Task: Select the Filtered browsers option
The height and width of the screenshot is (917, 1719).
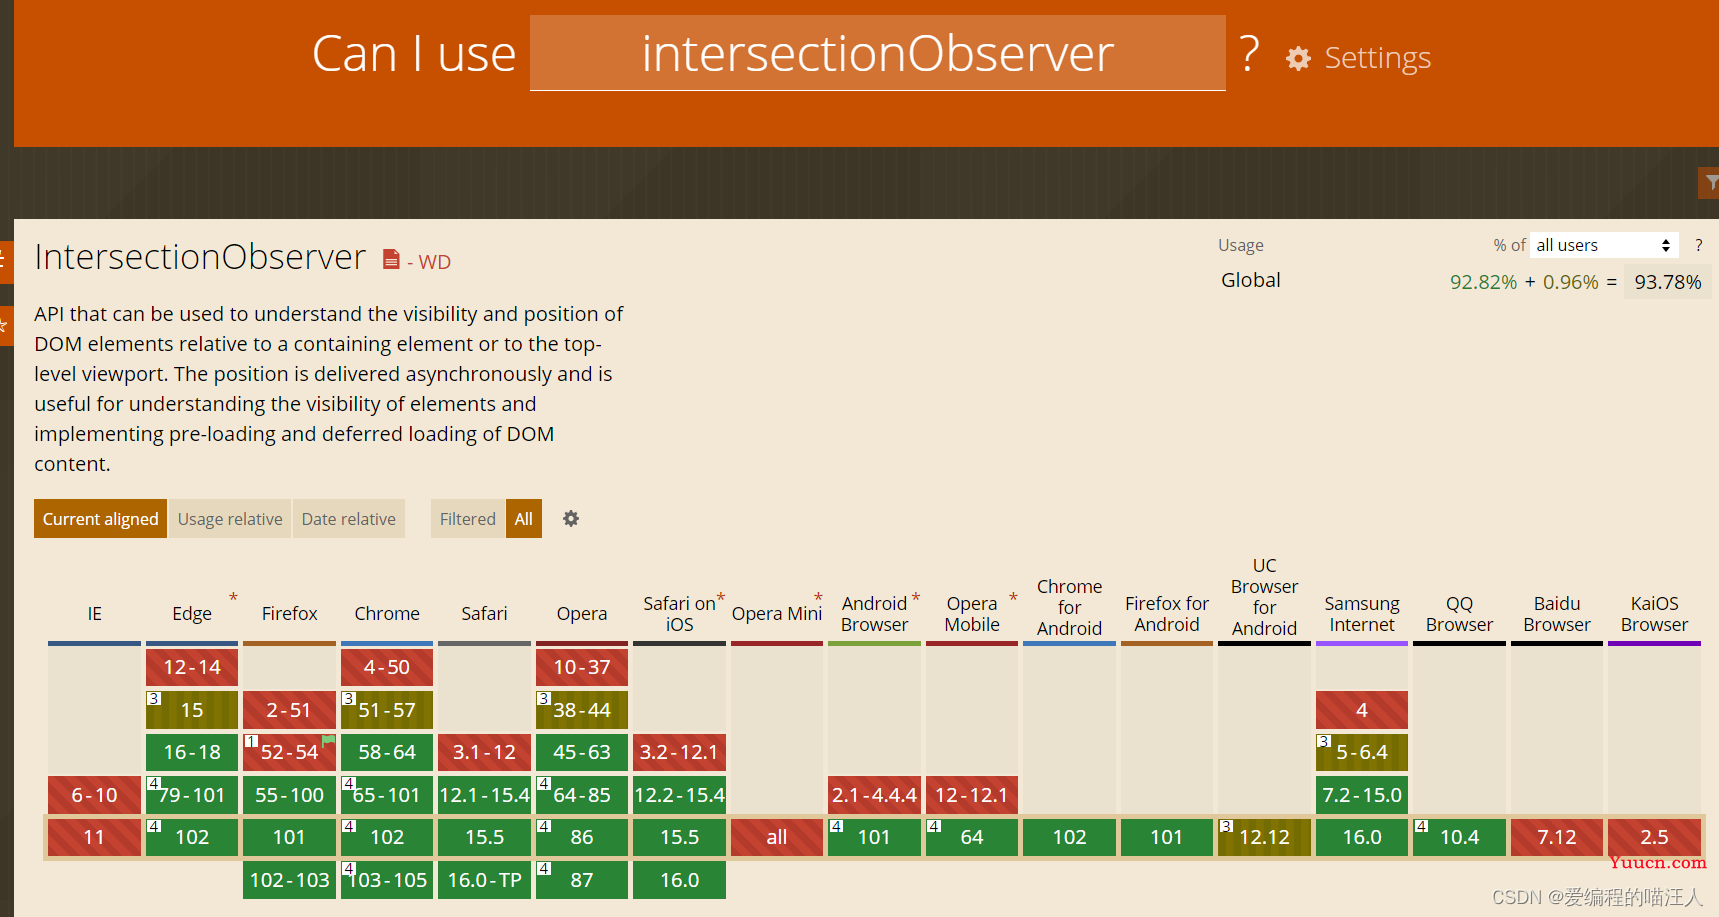Action: [468, 519]
